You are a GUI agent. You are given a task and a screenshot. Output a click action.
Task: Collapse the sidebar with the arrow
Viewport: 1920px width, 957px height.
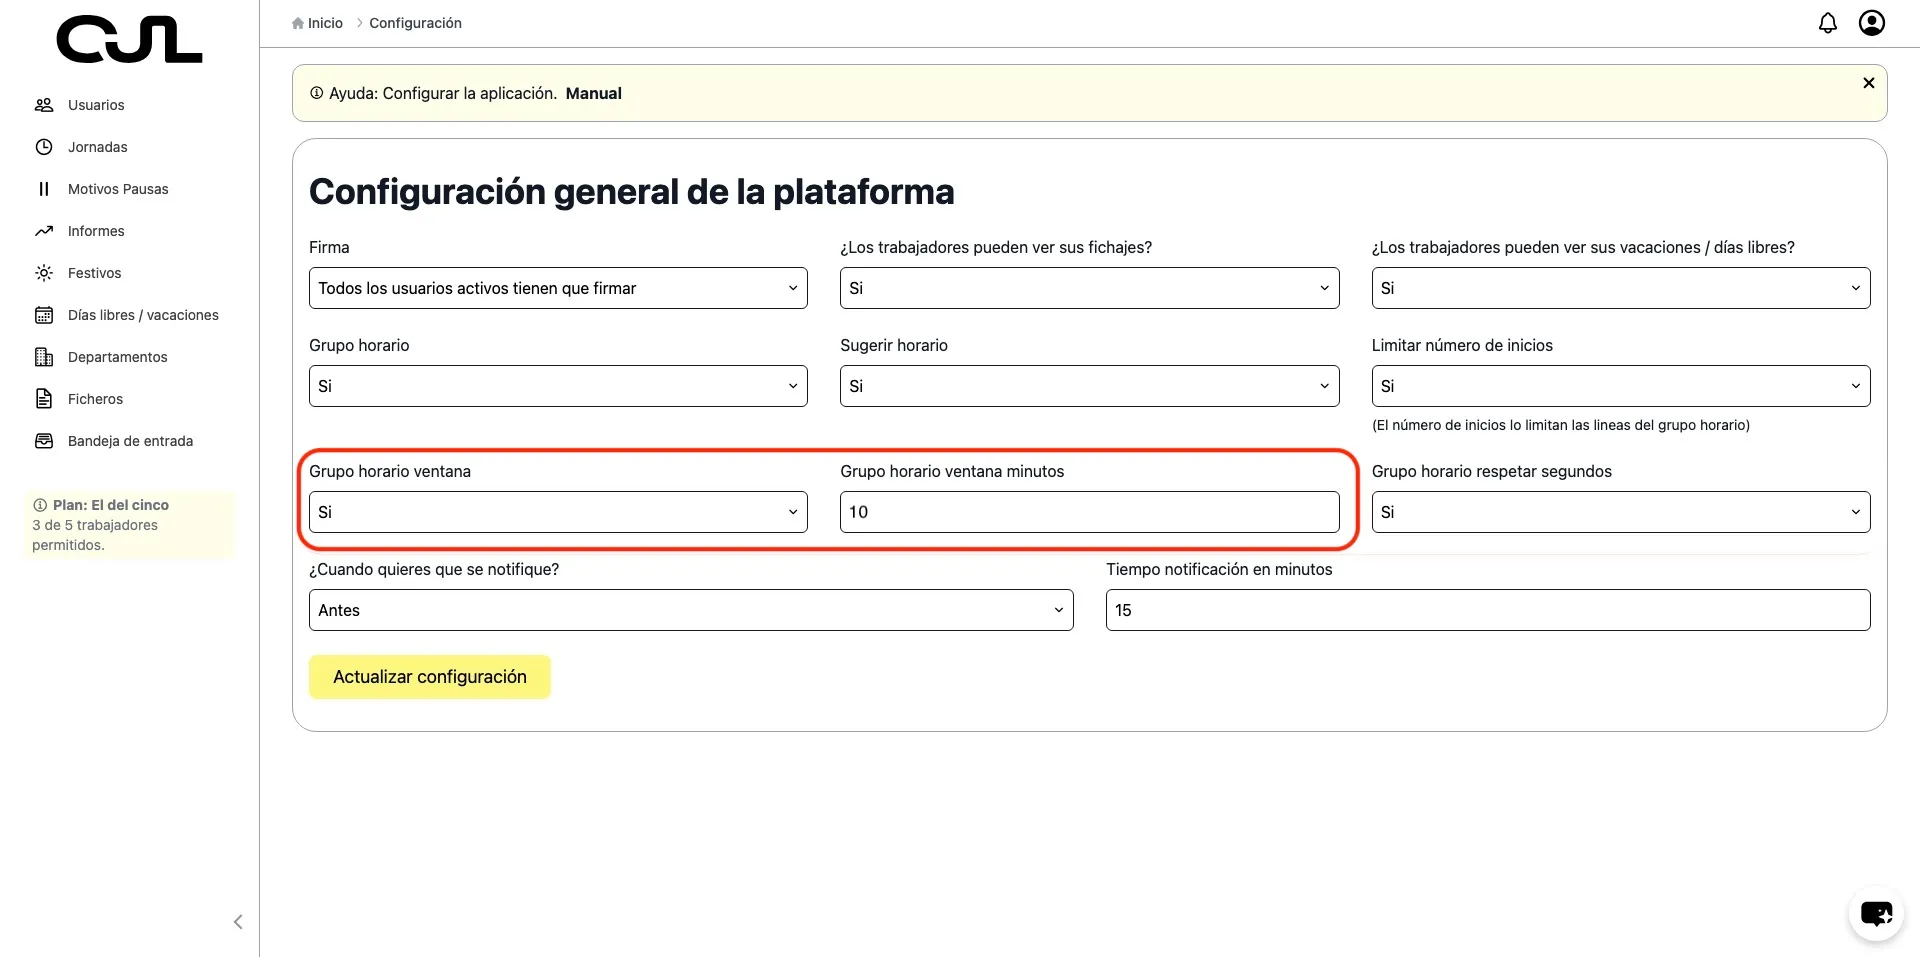tap(238, 922)
